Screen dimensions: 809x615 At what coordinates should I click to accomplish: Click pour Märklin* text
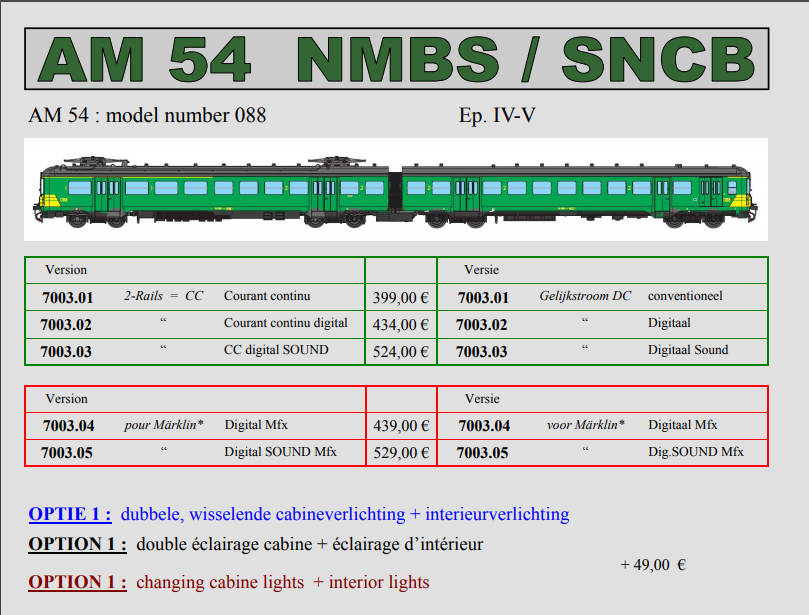164,425
